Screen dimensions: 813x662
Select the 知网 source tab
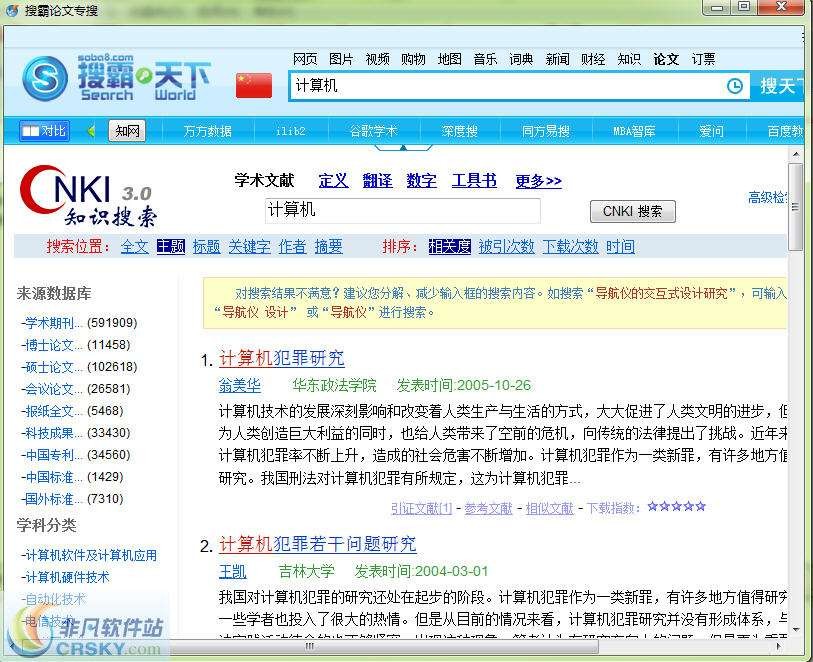tap(127, 131)
